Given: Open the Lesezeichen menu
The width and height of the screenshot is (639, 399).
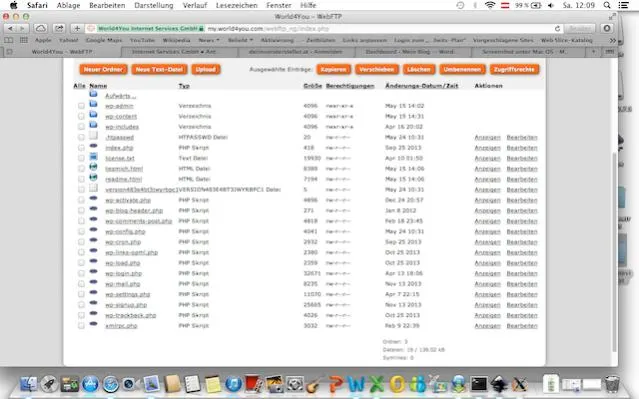Looking at the screenshot, I should pos(236,5).
